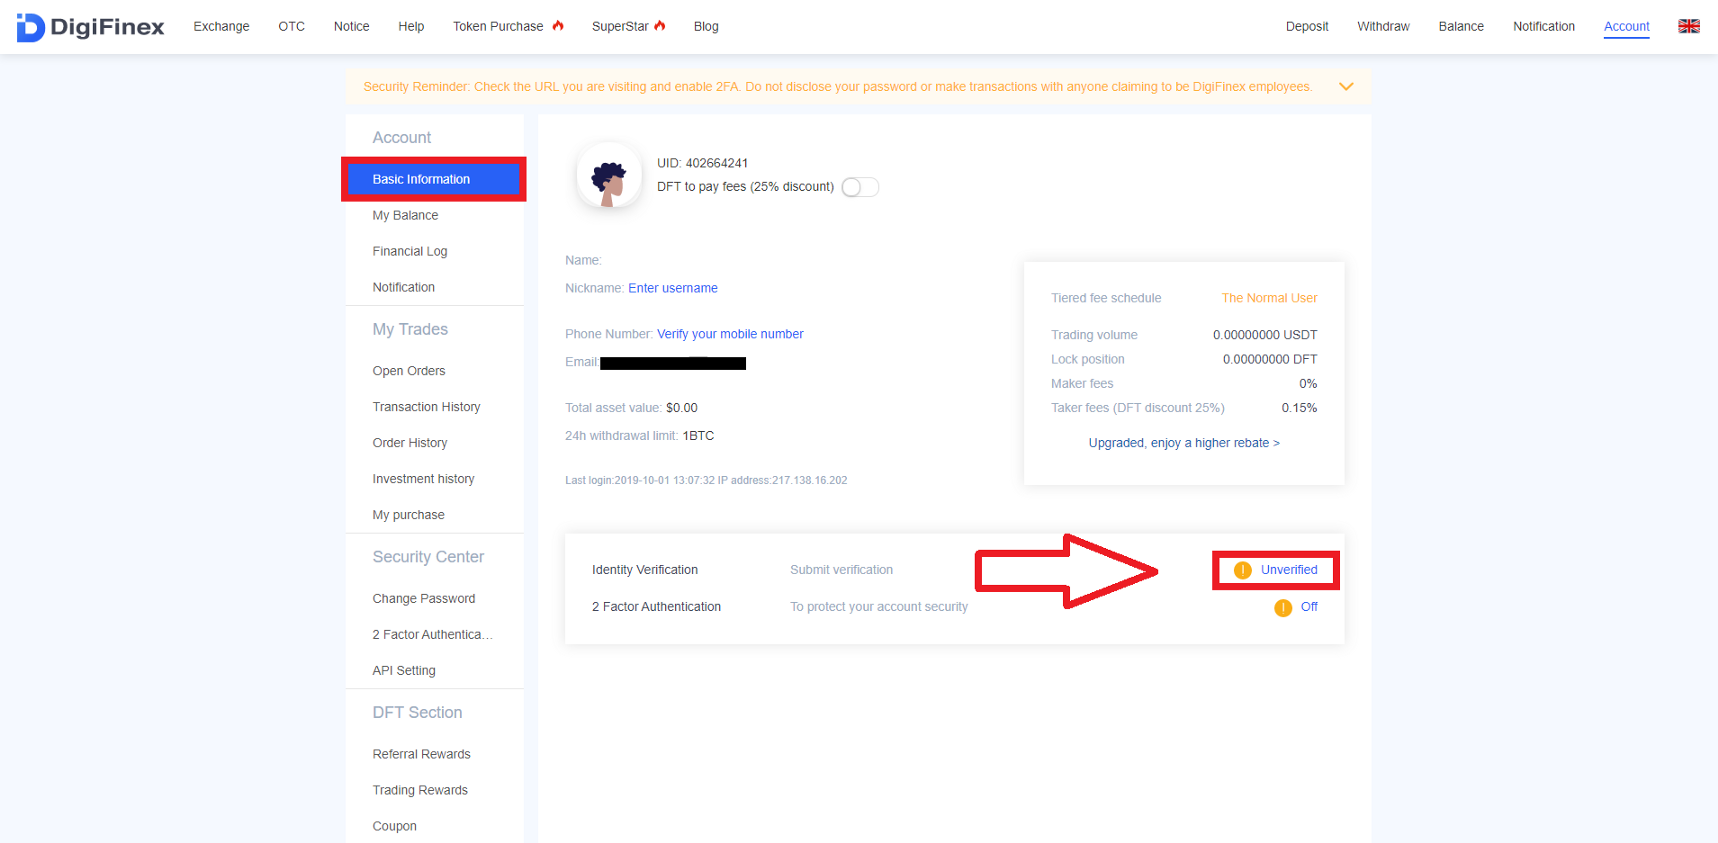The height and width of the screenshot is (843, 1718).
Task: Open Financial Log in the sidebar
Action: point(410,251)
